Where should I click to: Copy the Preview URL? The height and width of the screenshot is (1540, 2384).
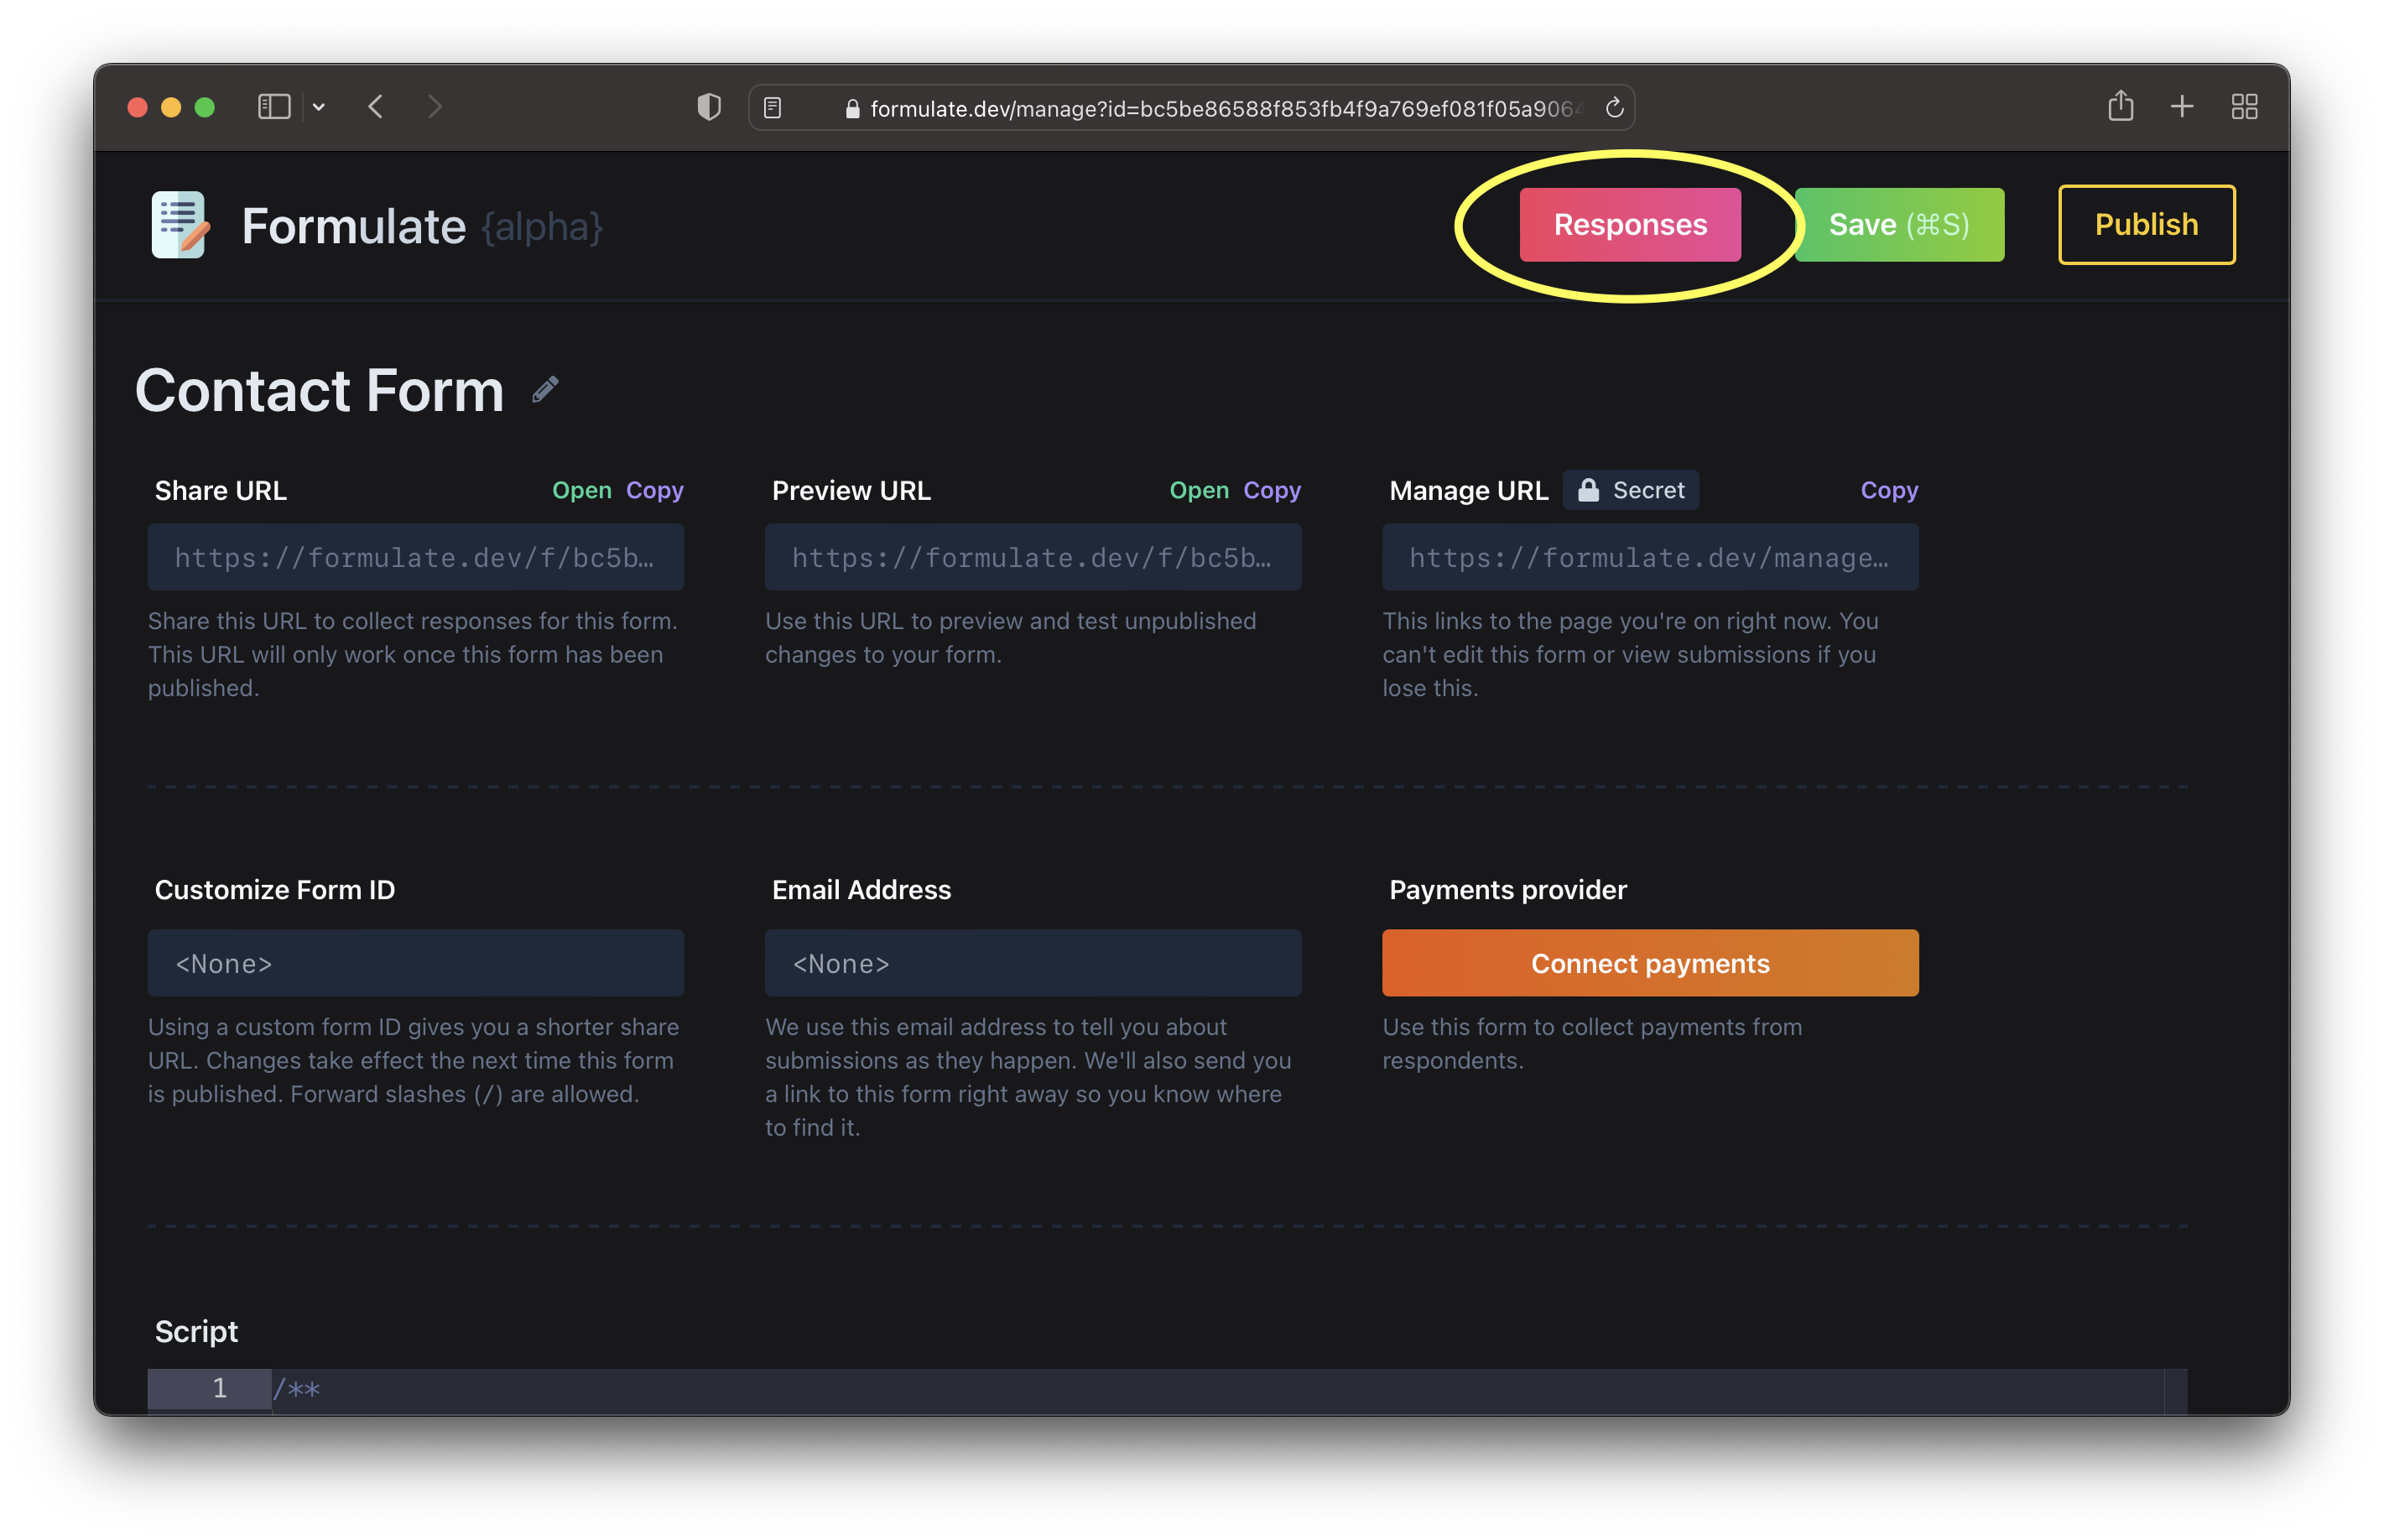point(1271,490)
